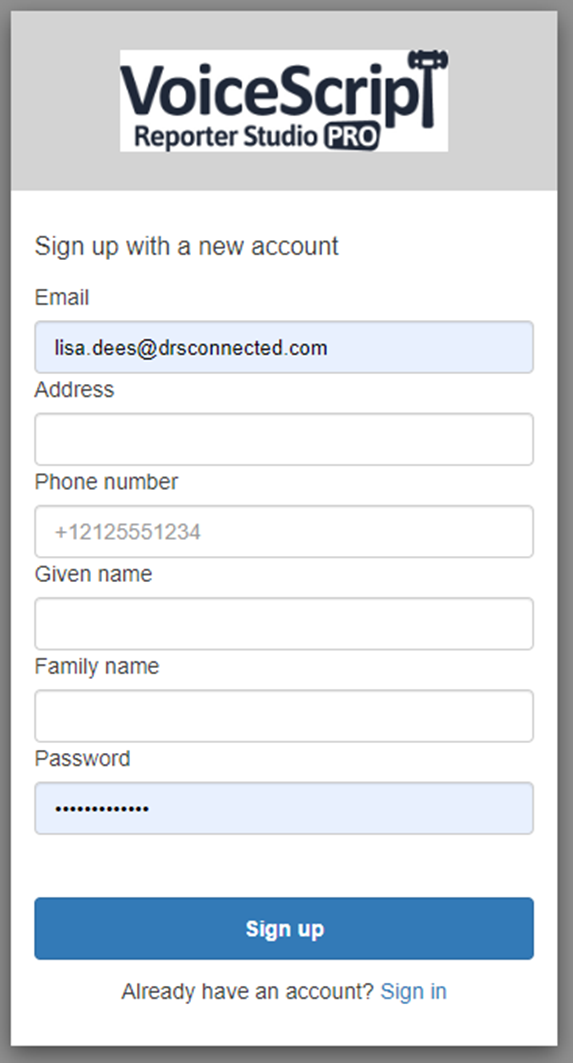Click the Phone number label
This screenshot has height=1063, width=573.
[x=106, y=482]
